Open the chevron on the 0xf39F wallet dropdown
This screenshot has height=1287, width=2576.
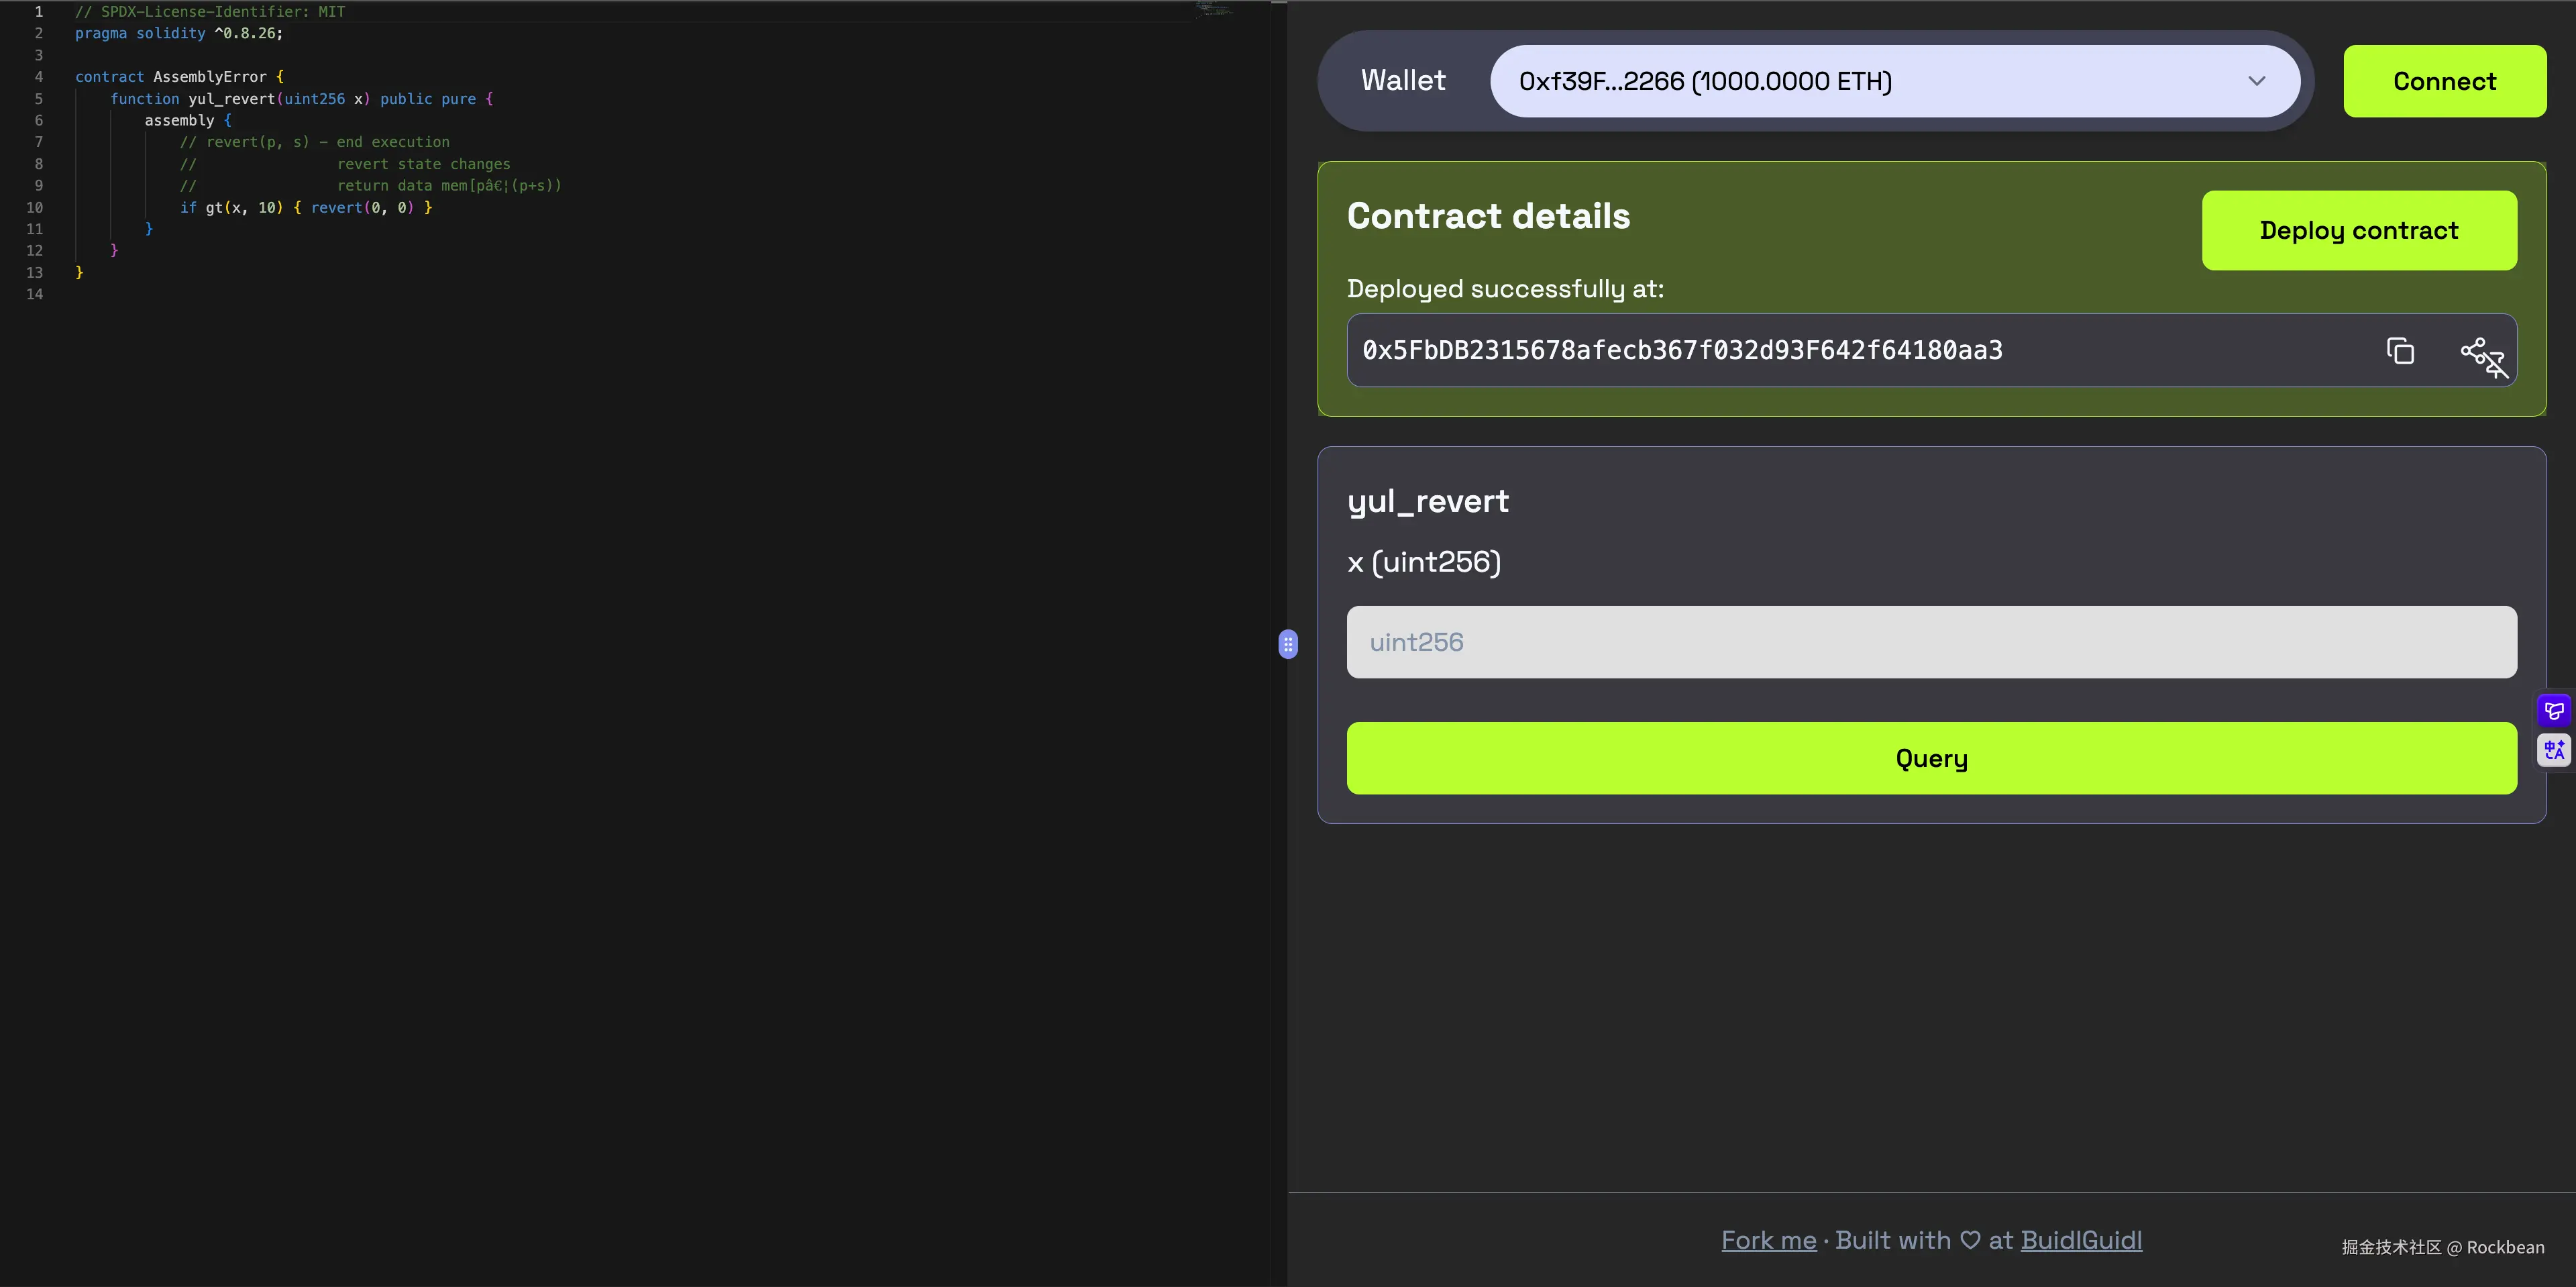pos(2256,80)
